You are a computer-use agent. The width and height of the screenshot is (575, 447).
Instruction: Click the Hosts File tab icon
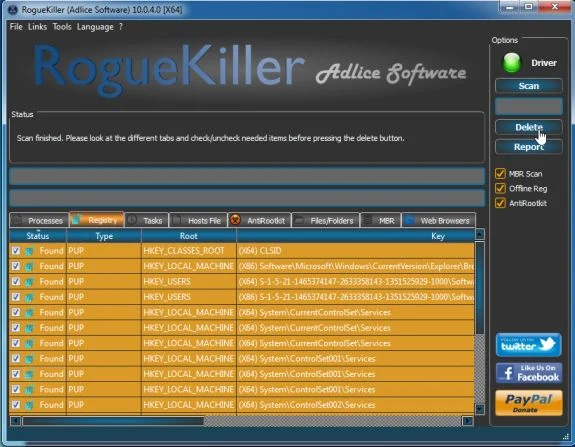point(177,220)
